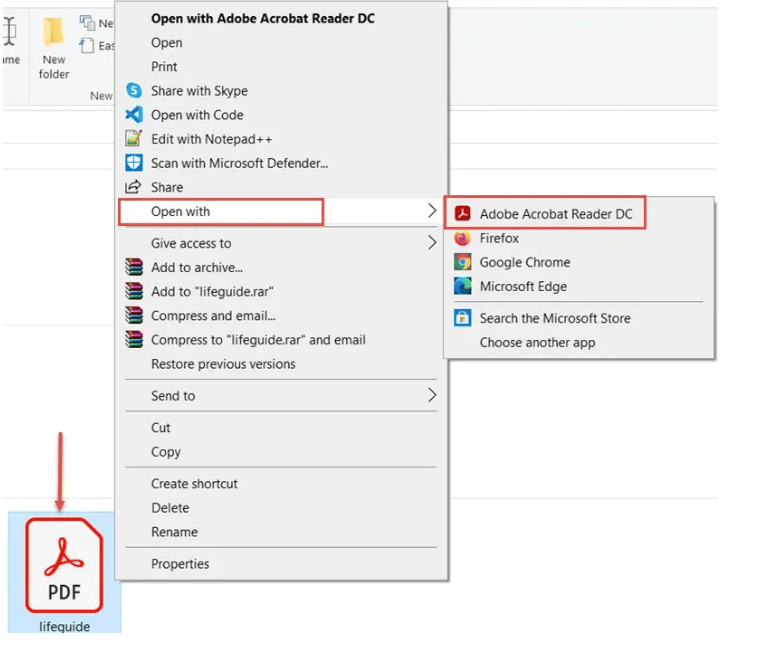Choose Create shortcut

(281, 483)
